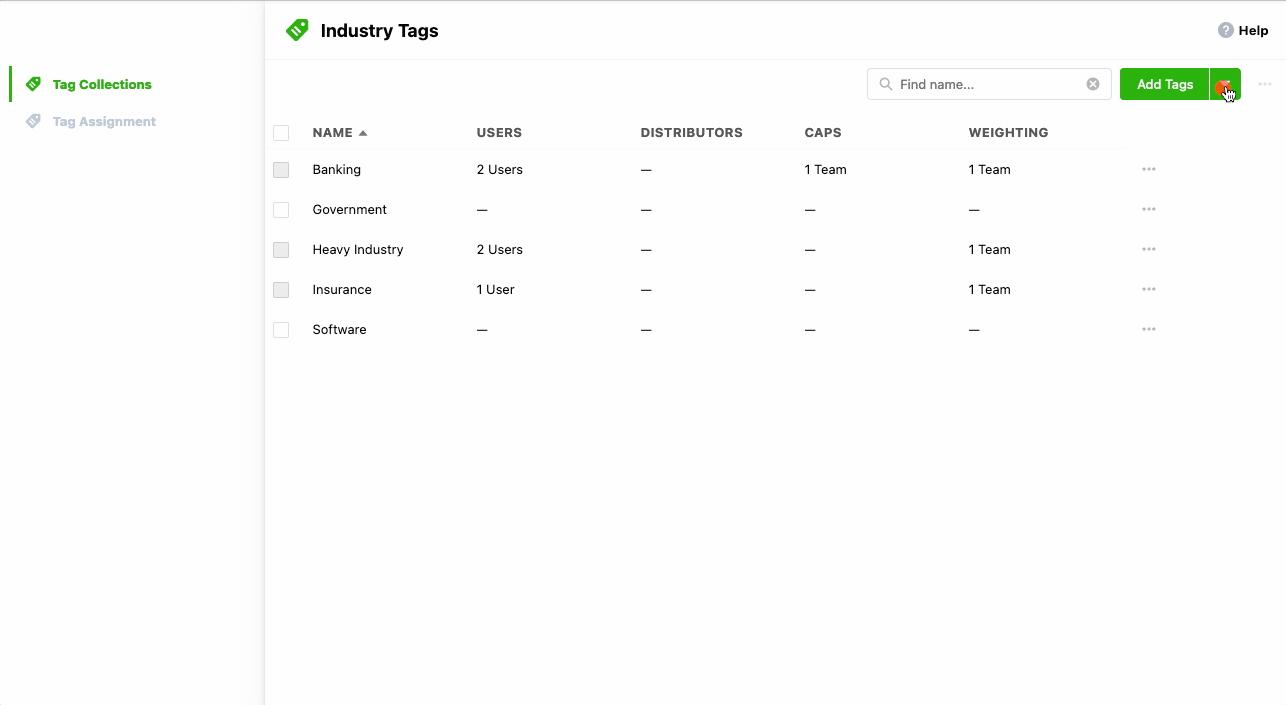
Task: Focus the Find name search field
Action: [x=989, y=84]
